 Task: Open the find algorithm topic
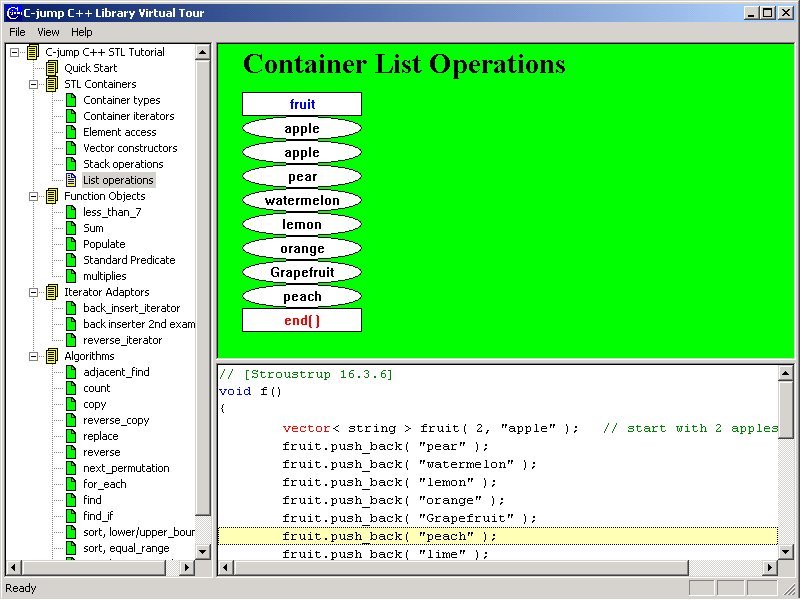[92, 500]
